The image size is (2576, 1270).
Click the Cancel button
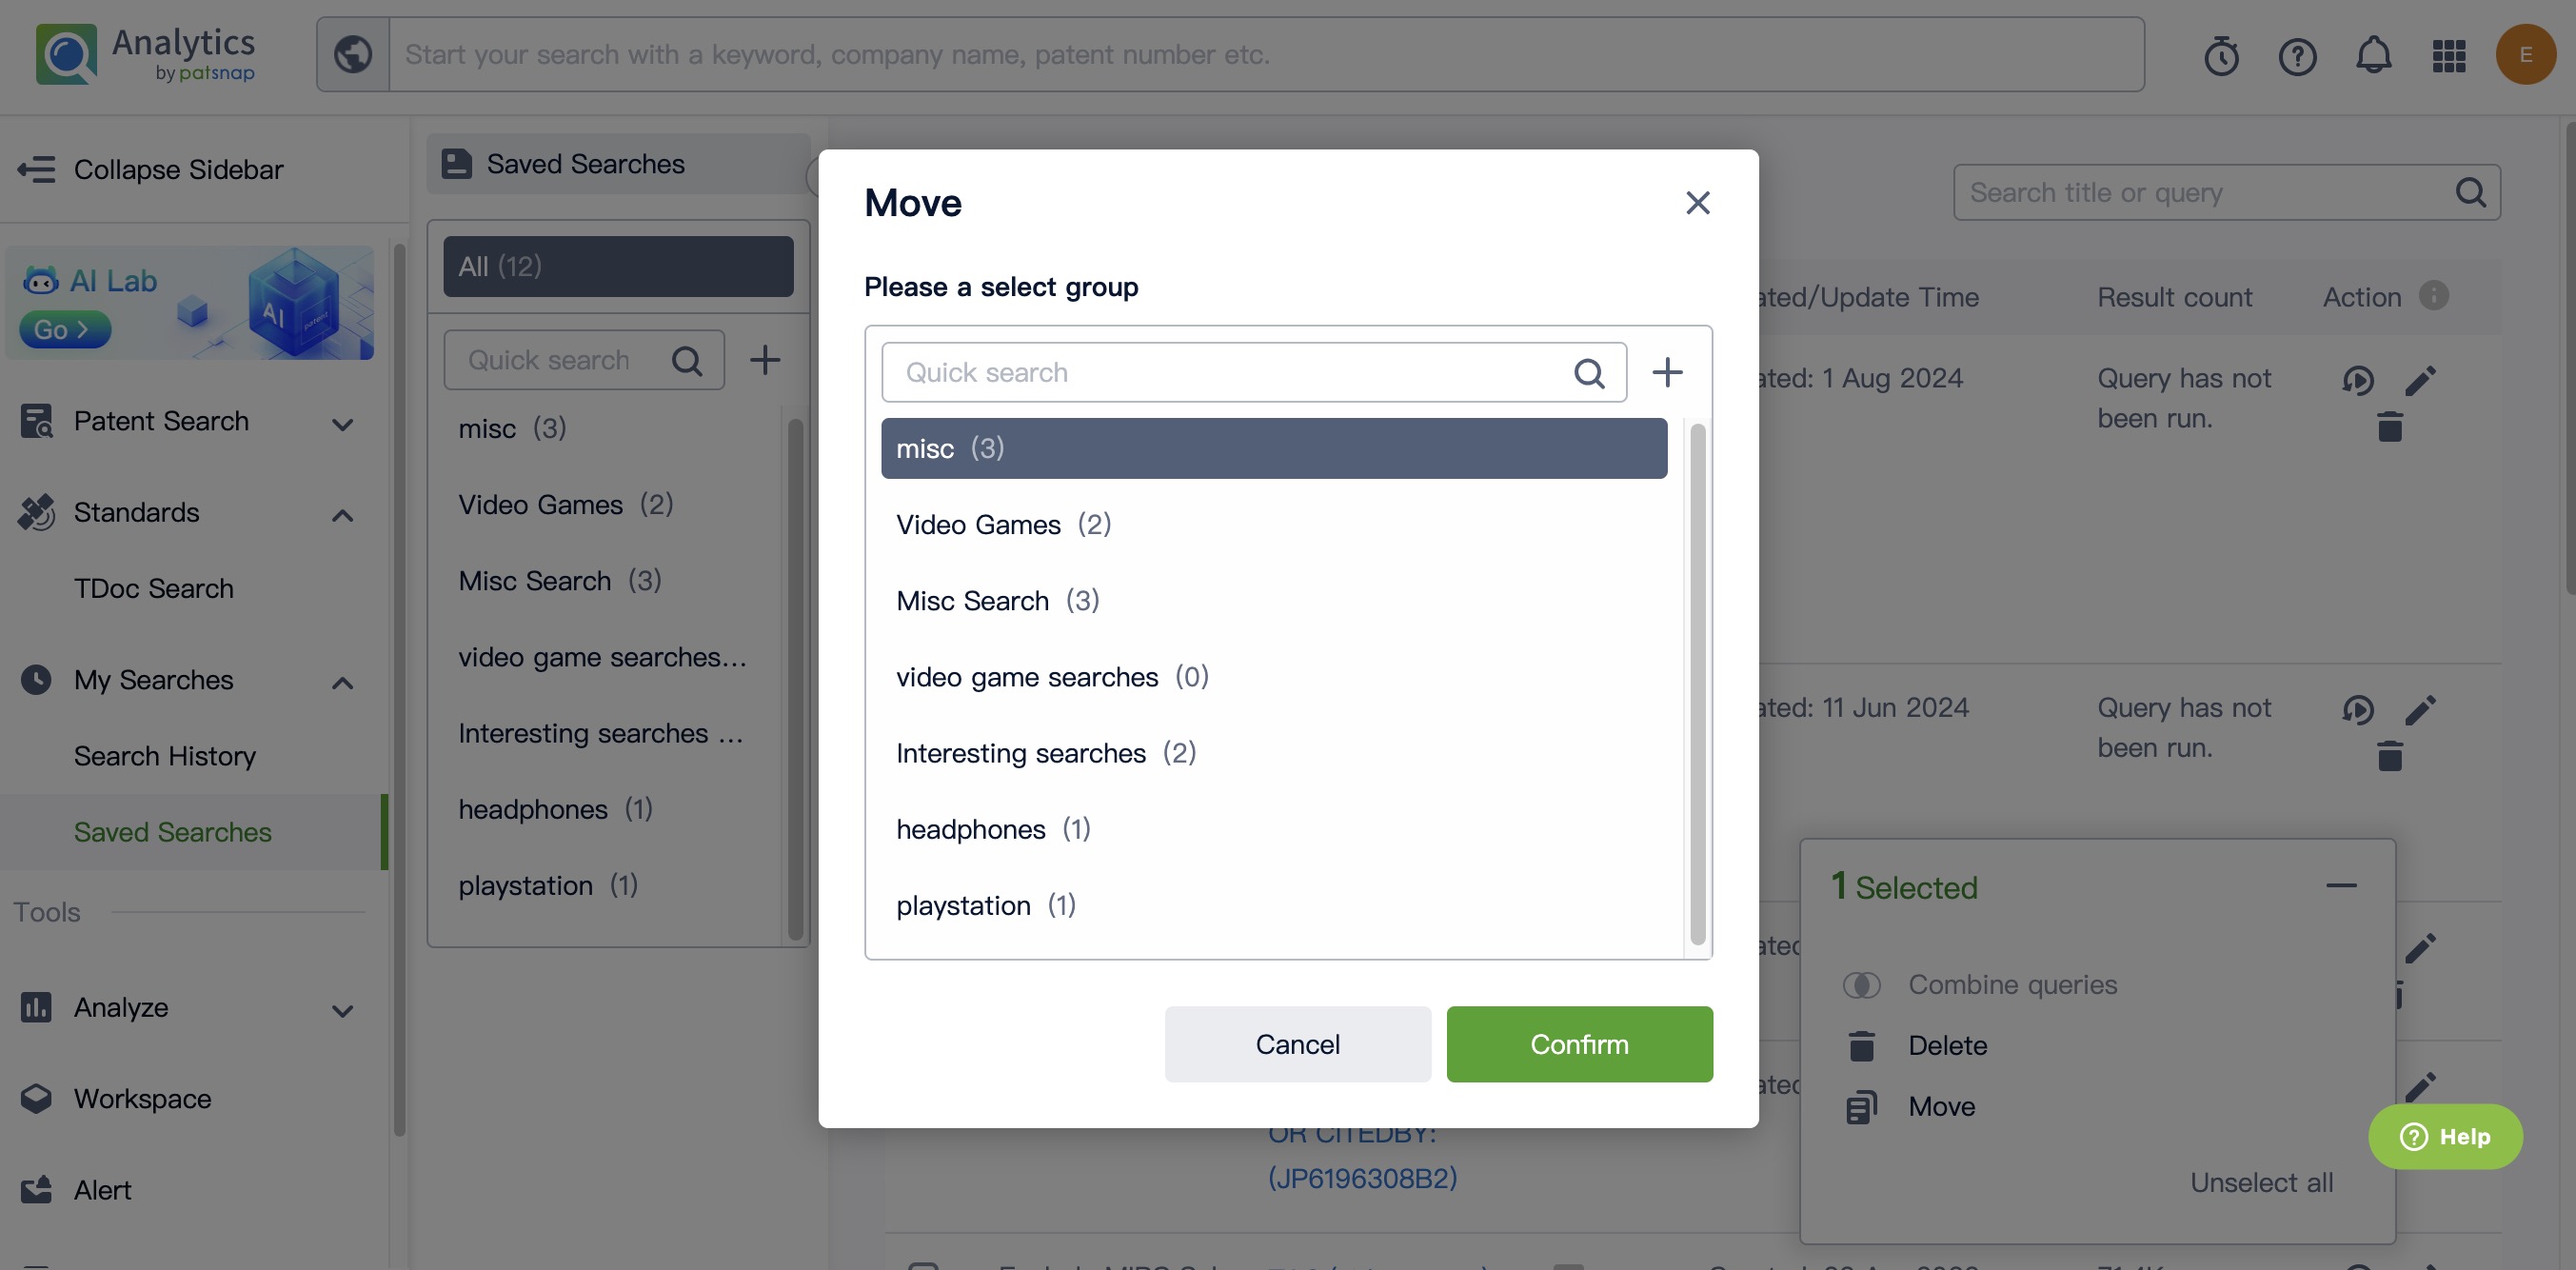click(1297, 1044)
